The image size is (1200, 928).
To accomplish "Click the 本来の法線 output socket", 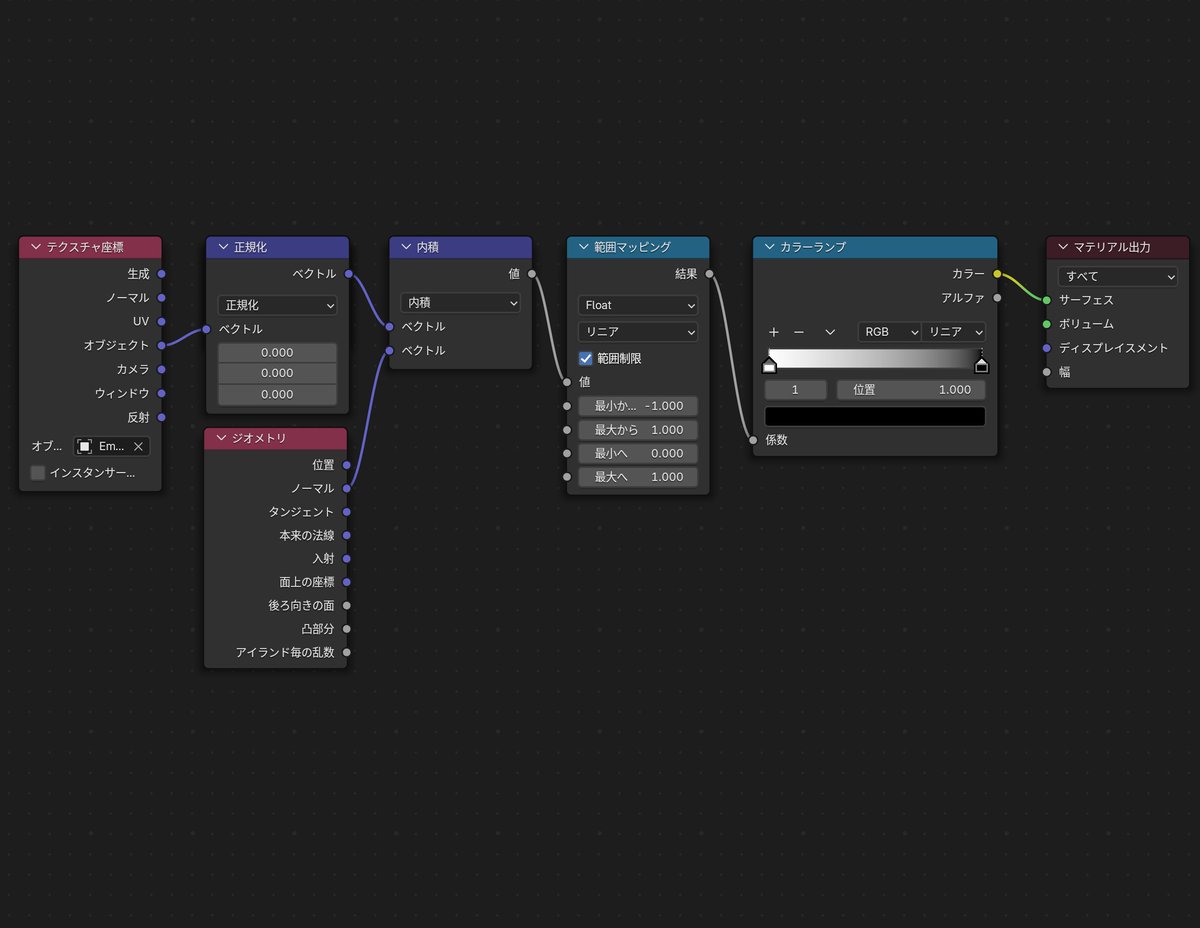I will pyautogui.click(x=347, y=535).
